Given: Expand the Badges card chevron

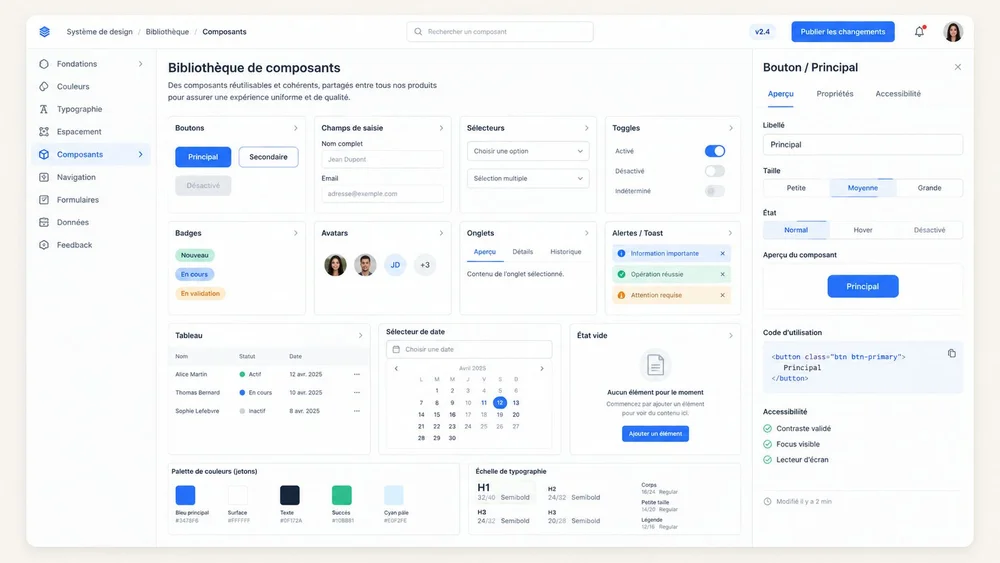Looking at the screenshot, I should pyautogui.click(x=295, y=233).
